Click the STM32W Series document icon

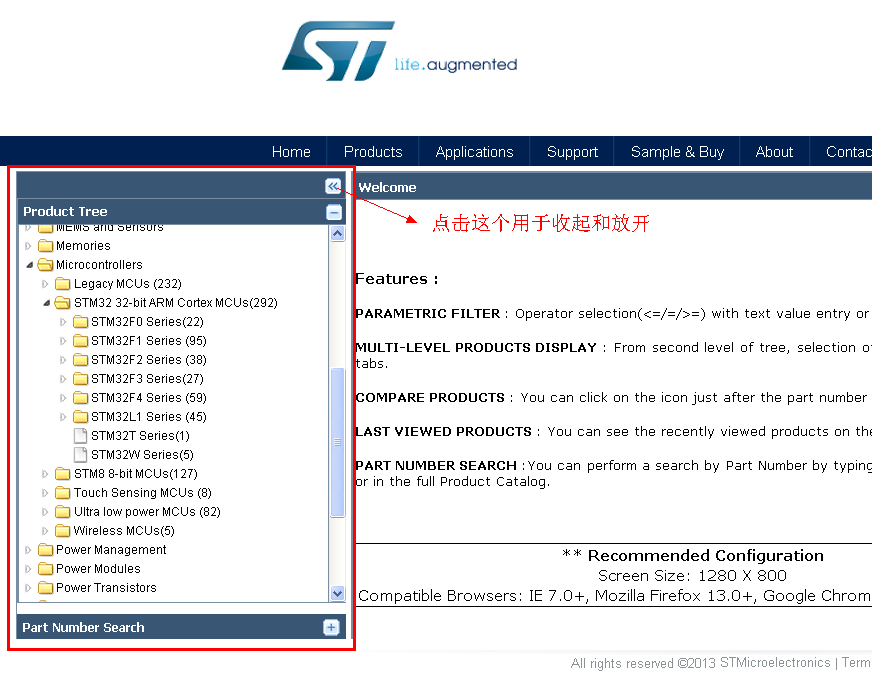[x=81, y=454]
